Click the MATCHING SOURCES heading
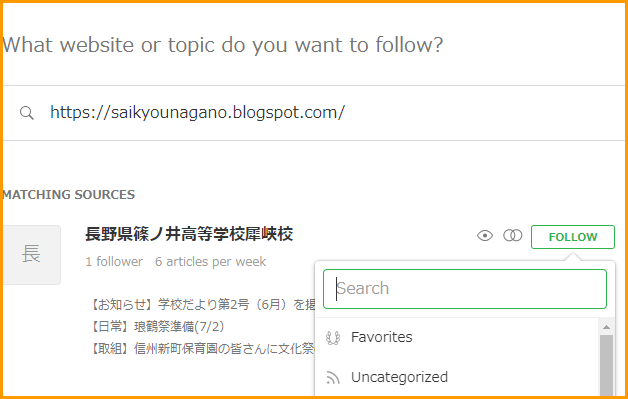Viewport: 628px width, 399px height. pyautogui.click(x=69, y=195)
